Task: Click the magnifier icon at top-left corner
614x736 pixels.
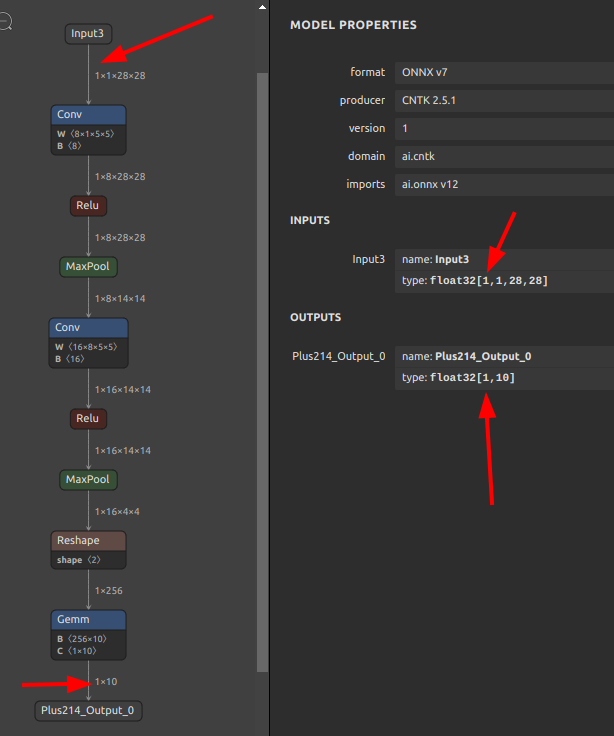Action: point(5,22)
